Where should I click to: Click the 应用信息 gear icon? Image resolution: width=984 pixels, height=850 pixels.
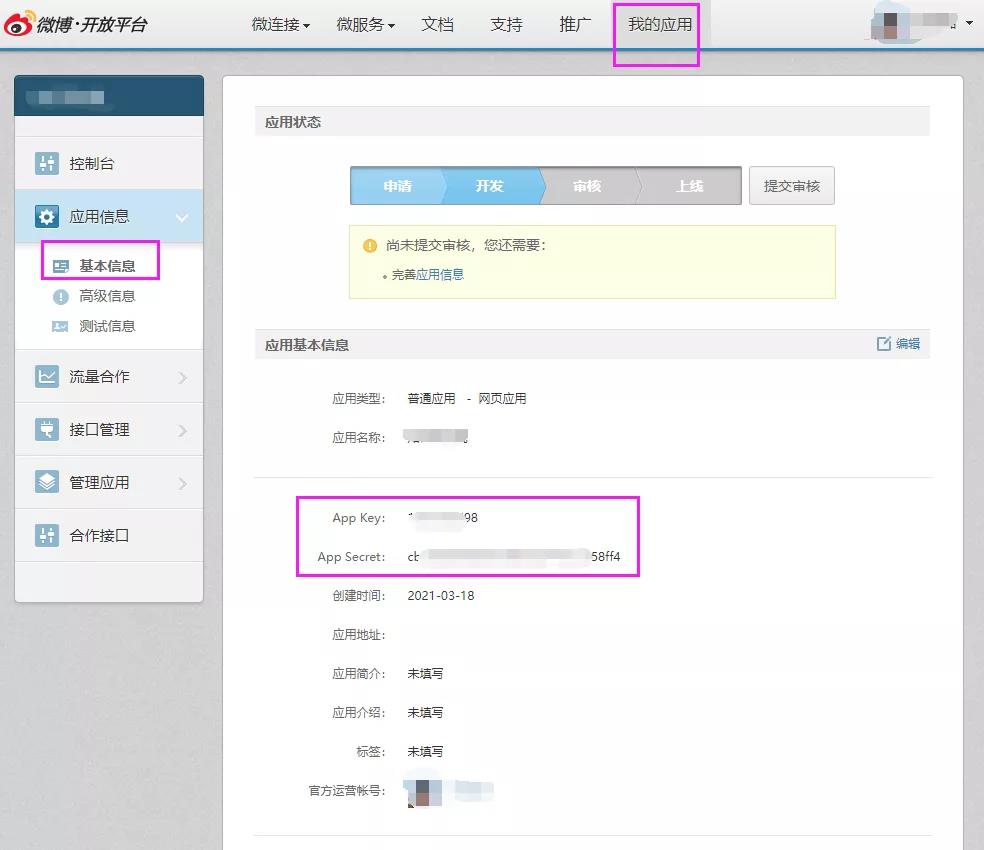47,217
